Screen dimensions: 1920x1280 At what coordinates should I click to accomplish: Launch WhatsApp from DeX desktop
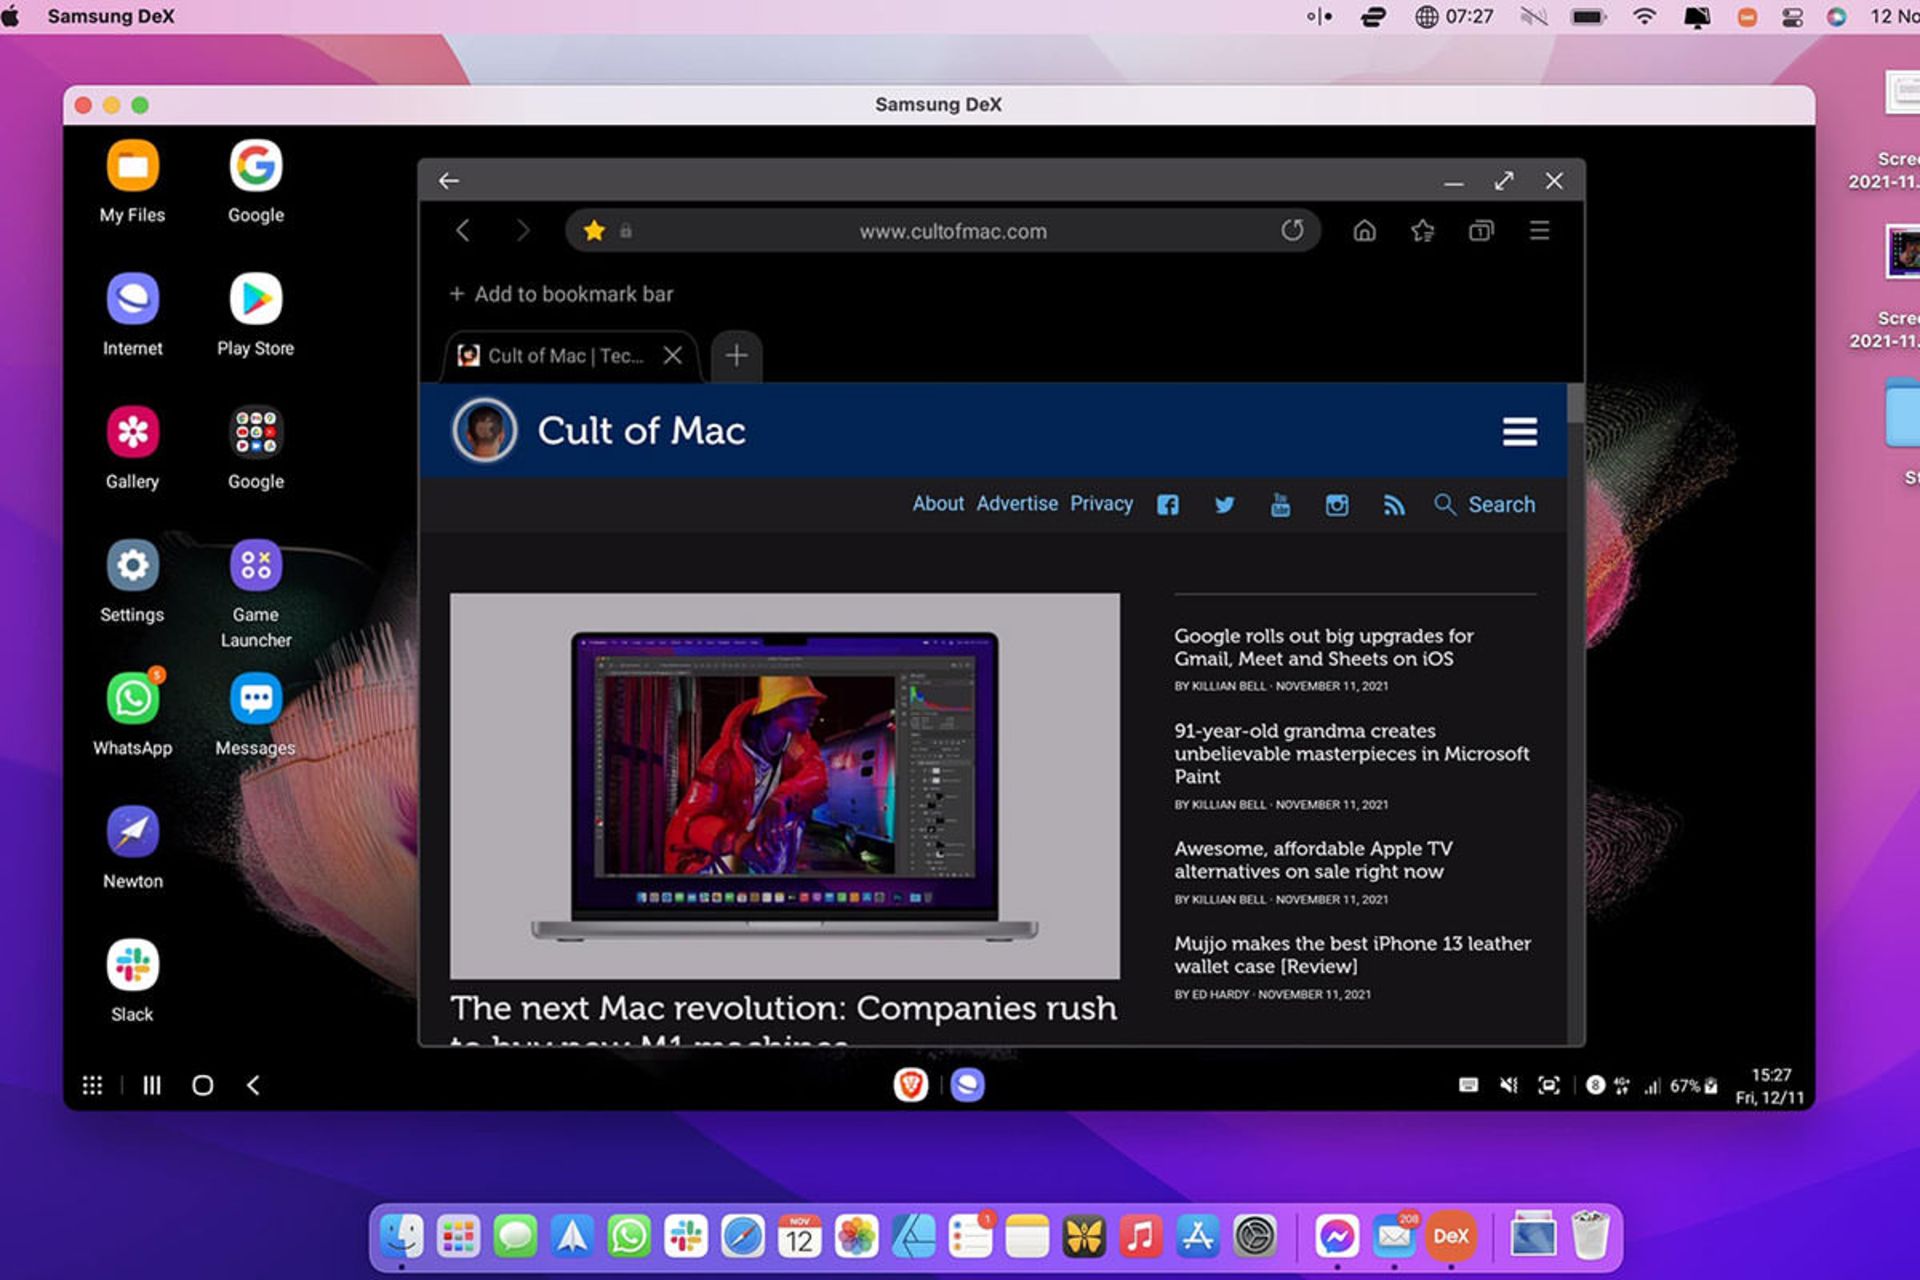pos(132,699)
